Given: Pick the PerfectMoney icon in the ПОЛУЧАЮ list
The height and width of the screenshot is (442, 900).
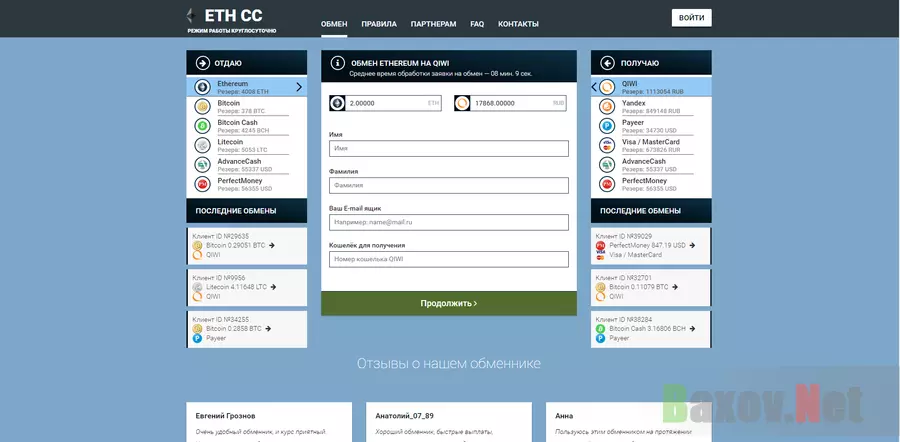Looking at the screenshot, I should [607, 184].
